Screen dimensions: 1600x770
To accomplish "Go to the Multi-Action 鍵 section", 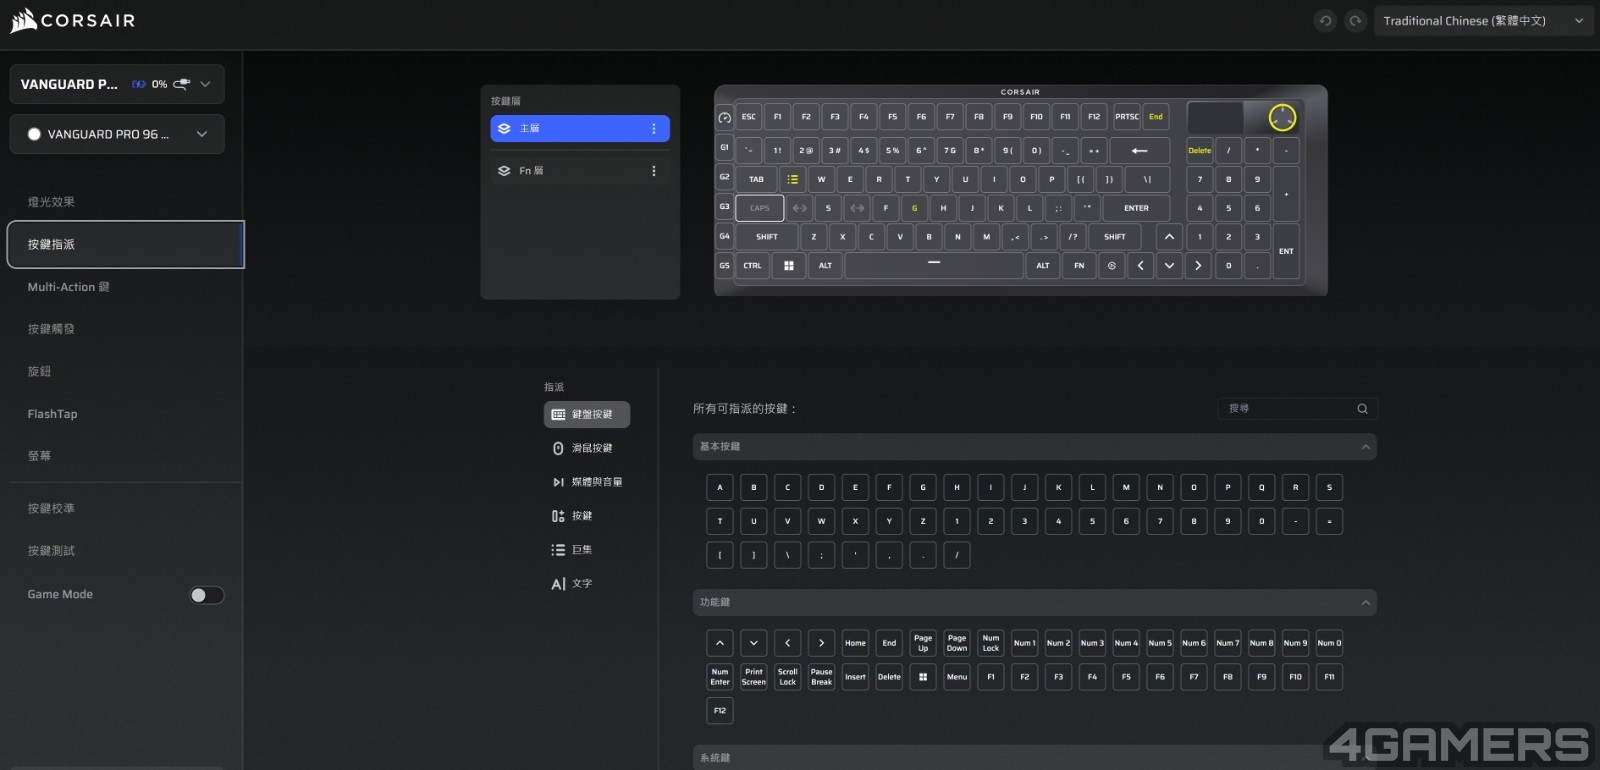I will tap(68, 287).
